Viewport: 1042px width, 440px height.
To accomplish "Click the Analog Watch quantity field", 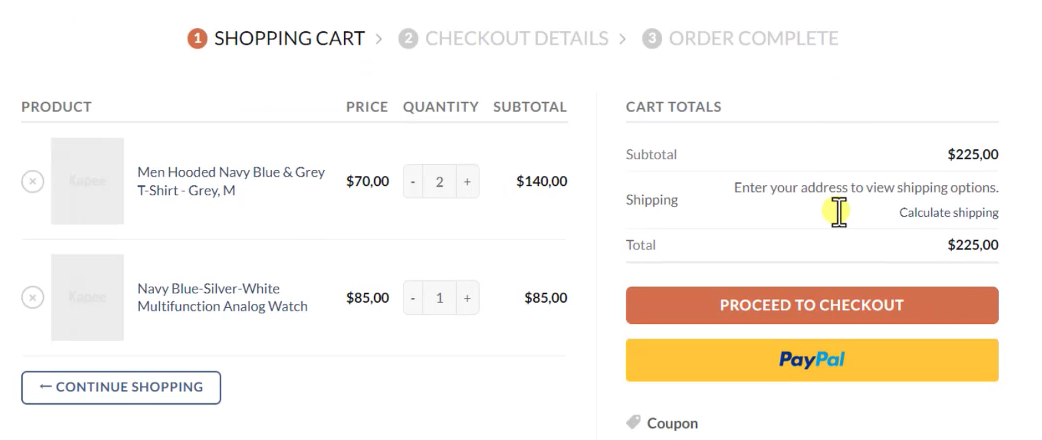I will pyautogui.click(x=440, y=298).
